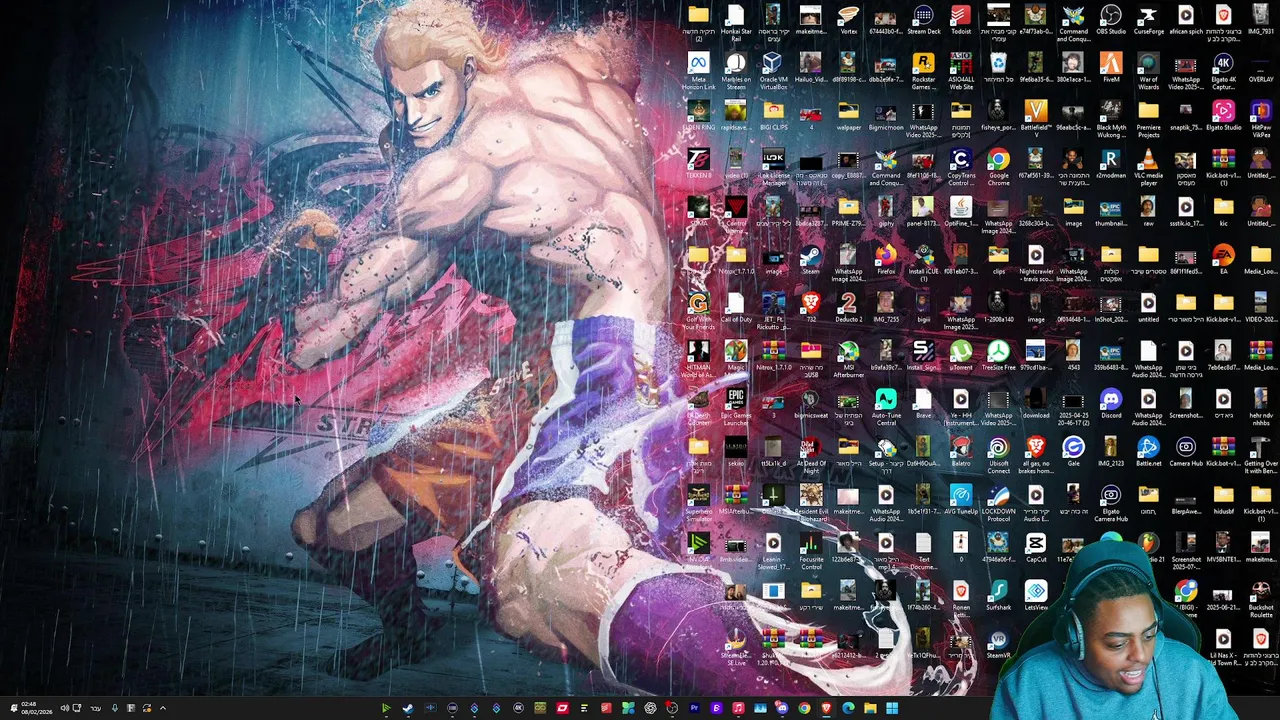The image size is (1280, 720).
Task: Open File Explorer from the taskbar
Action: (x=870, y=708)
